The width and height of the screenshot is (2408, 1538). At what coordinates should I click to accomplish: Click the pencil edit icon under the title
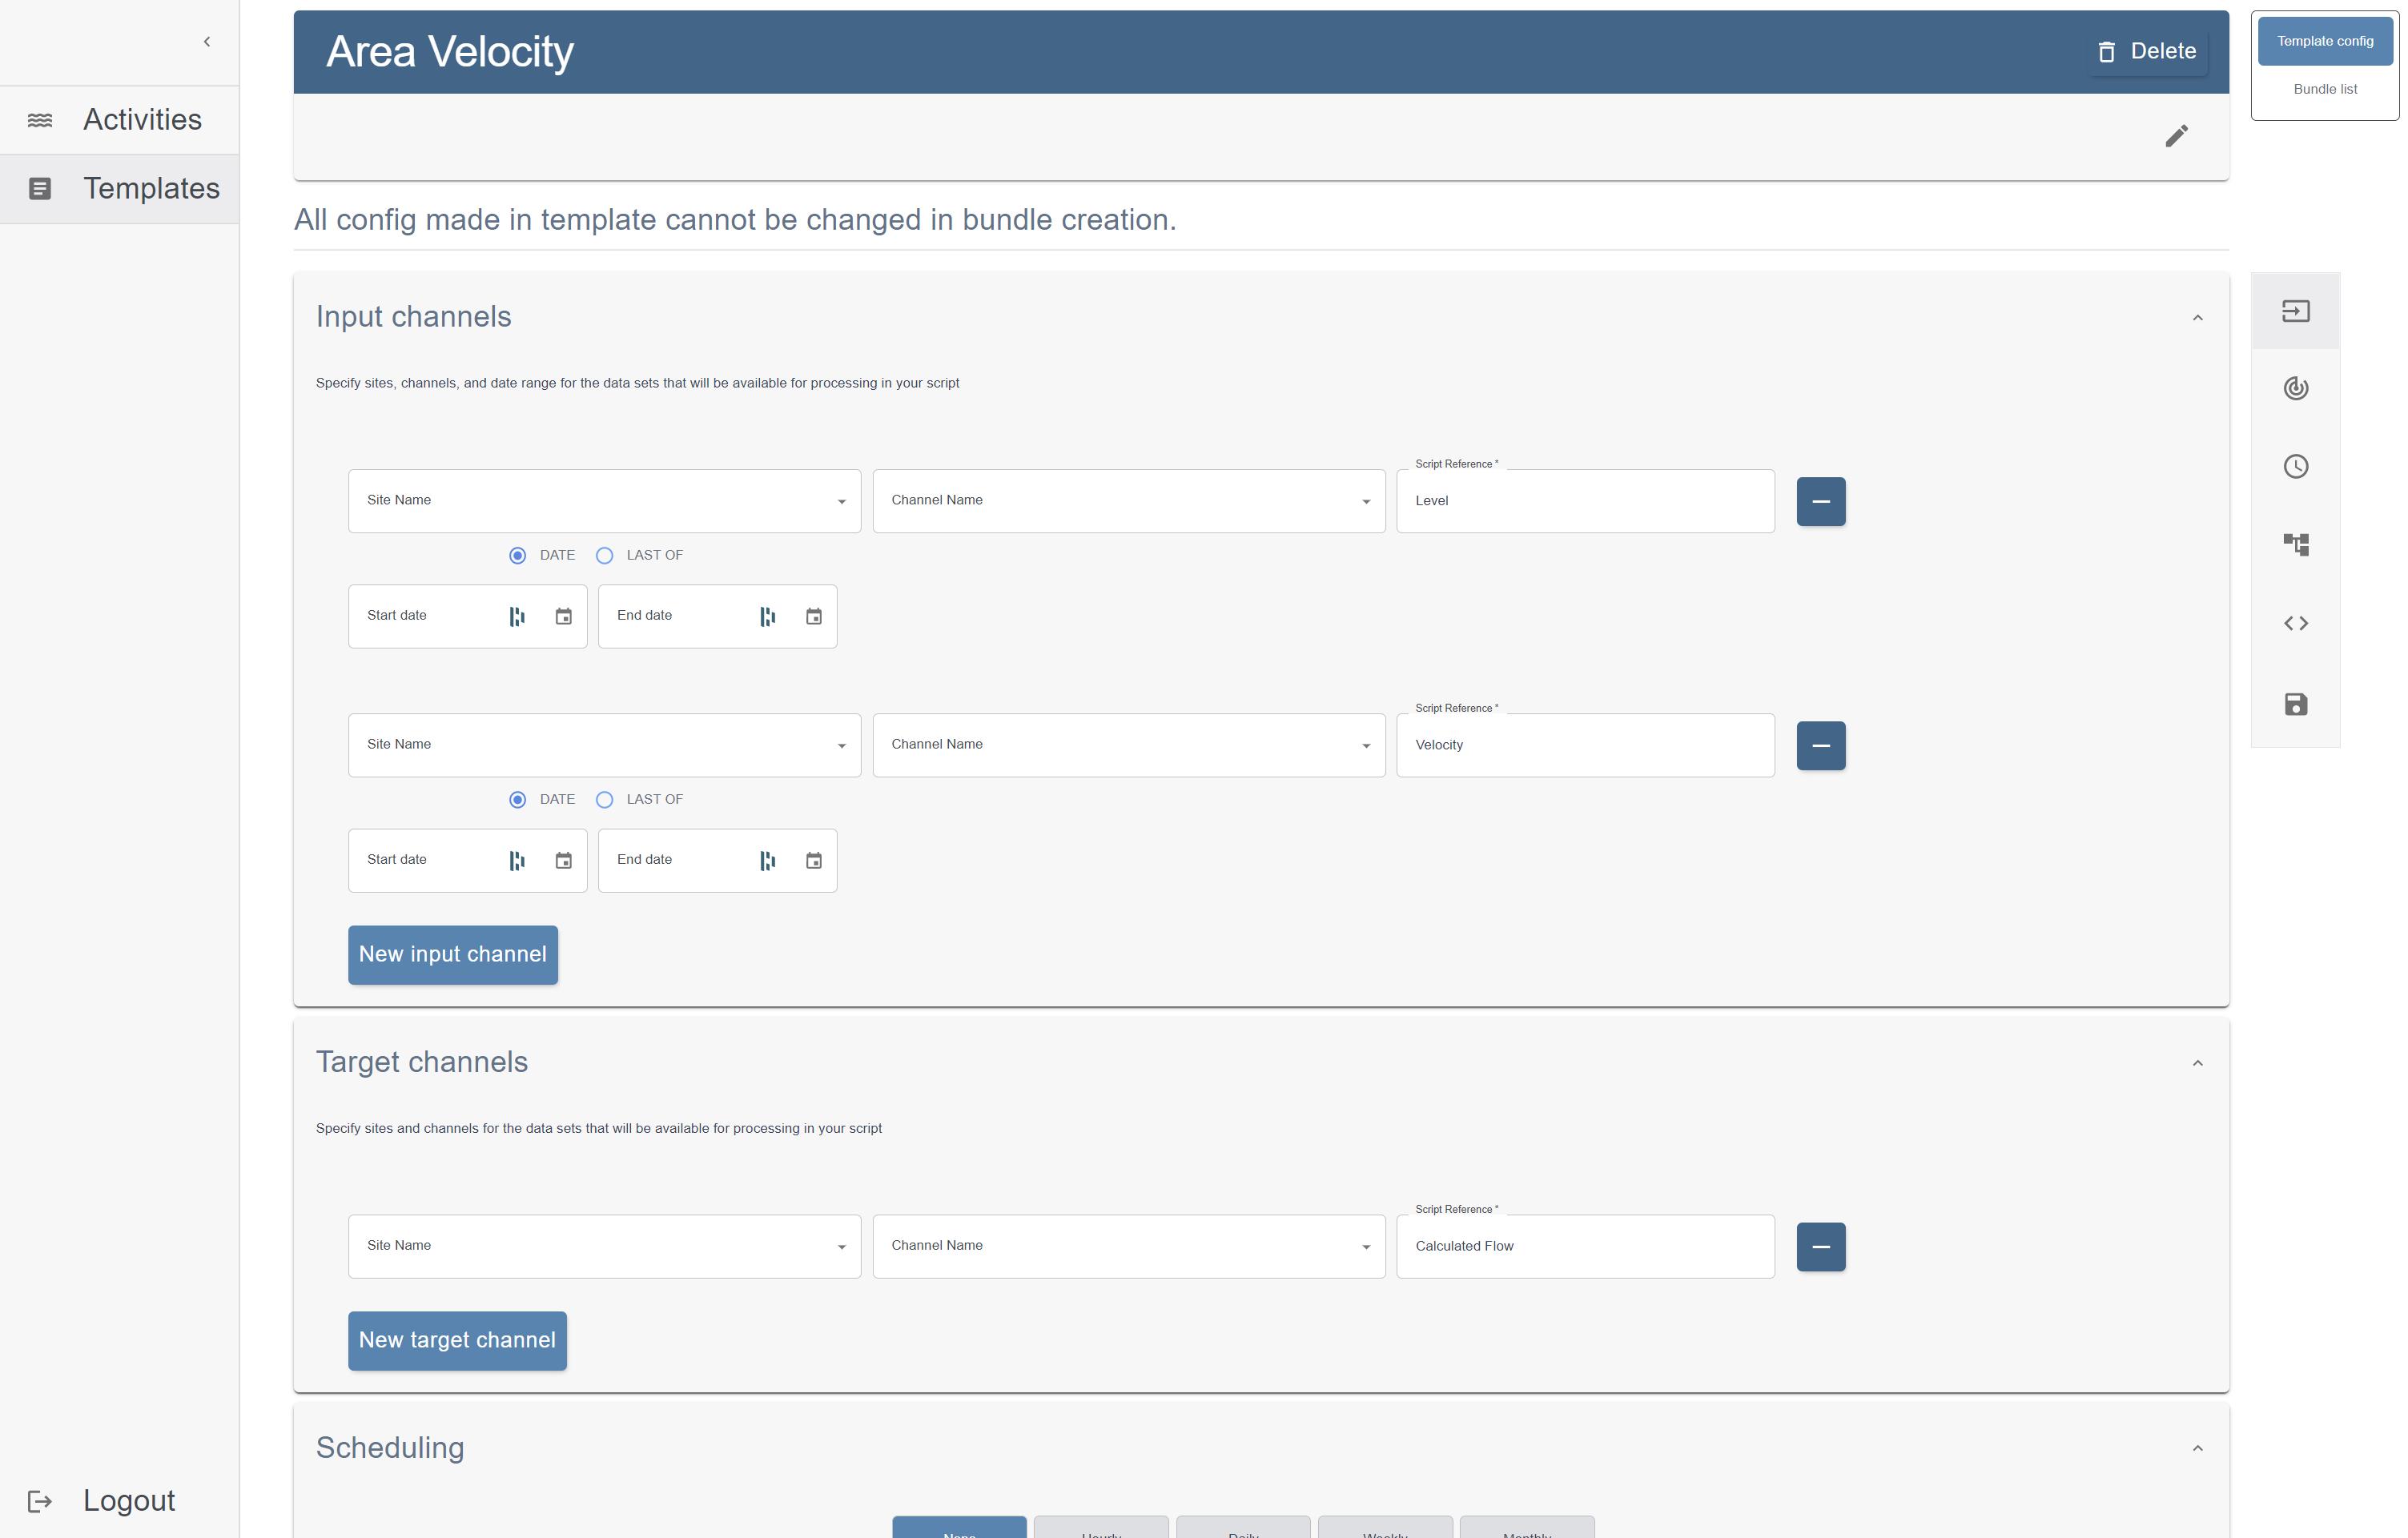point(2176,136)
